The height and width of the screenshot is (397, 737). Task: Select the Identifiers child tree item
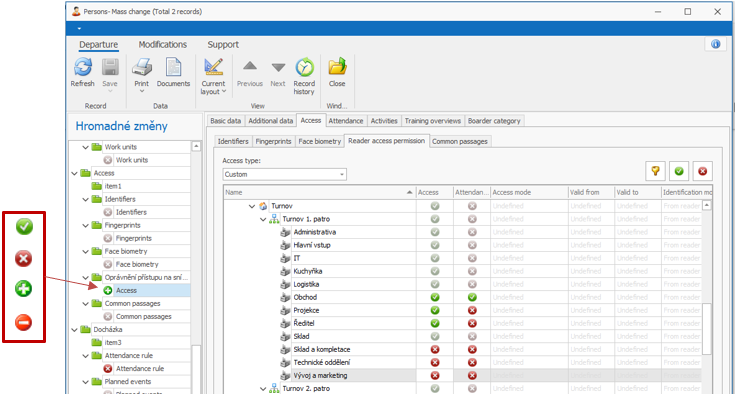(131, 212)
